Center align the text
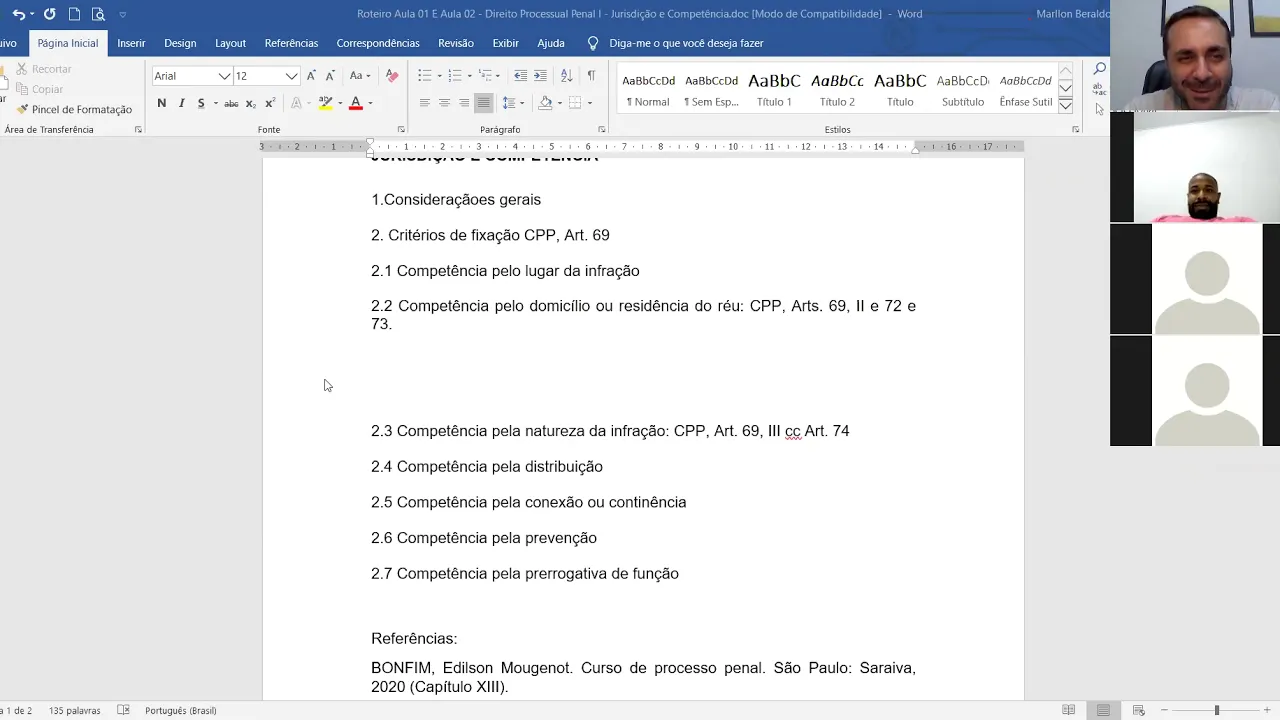Viewport: 1280px width, 720px height. pyautogui.click(x=444, y=103)
